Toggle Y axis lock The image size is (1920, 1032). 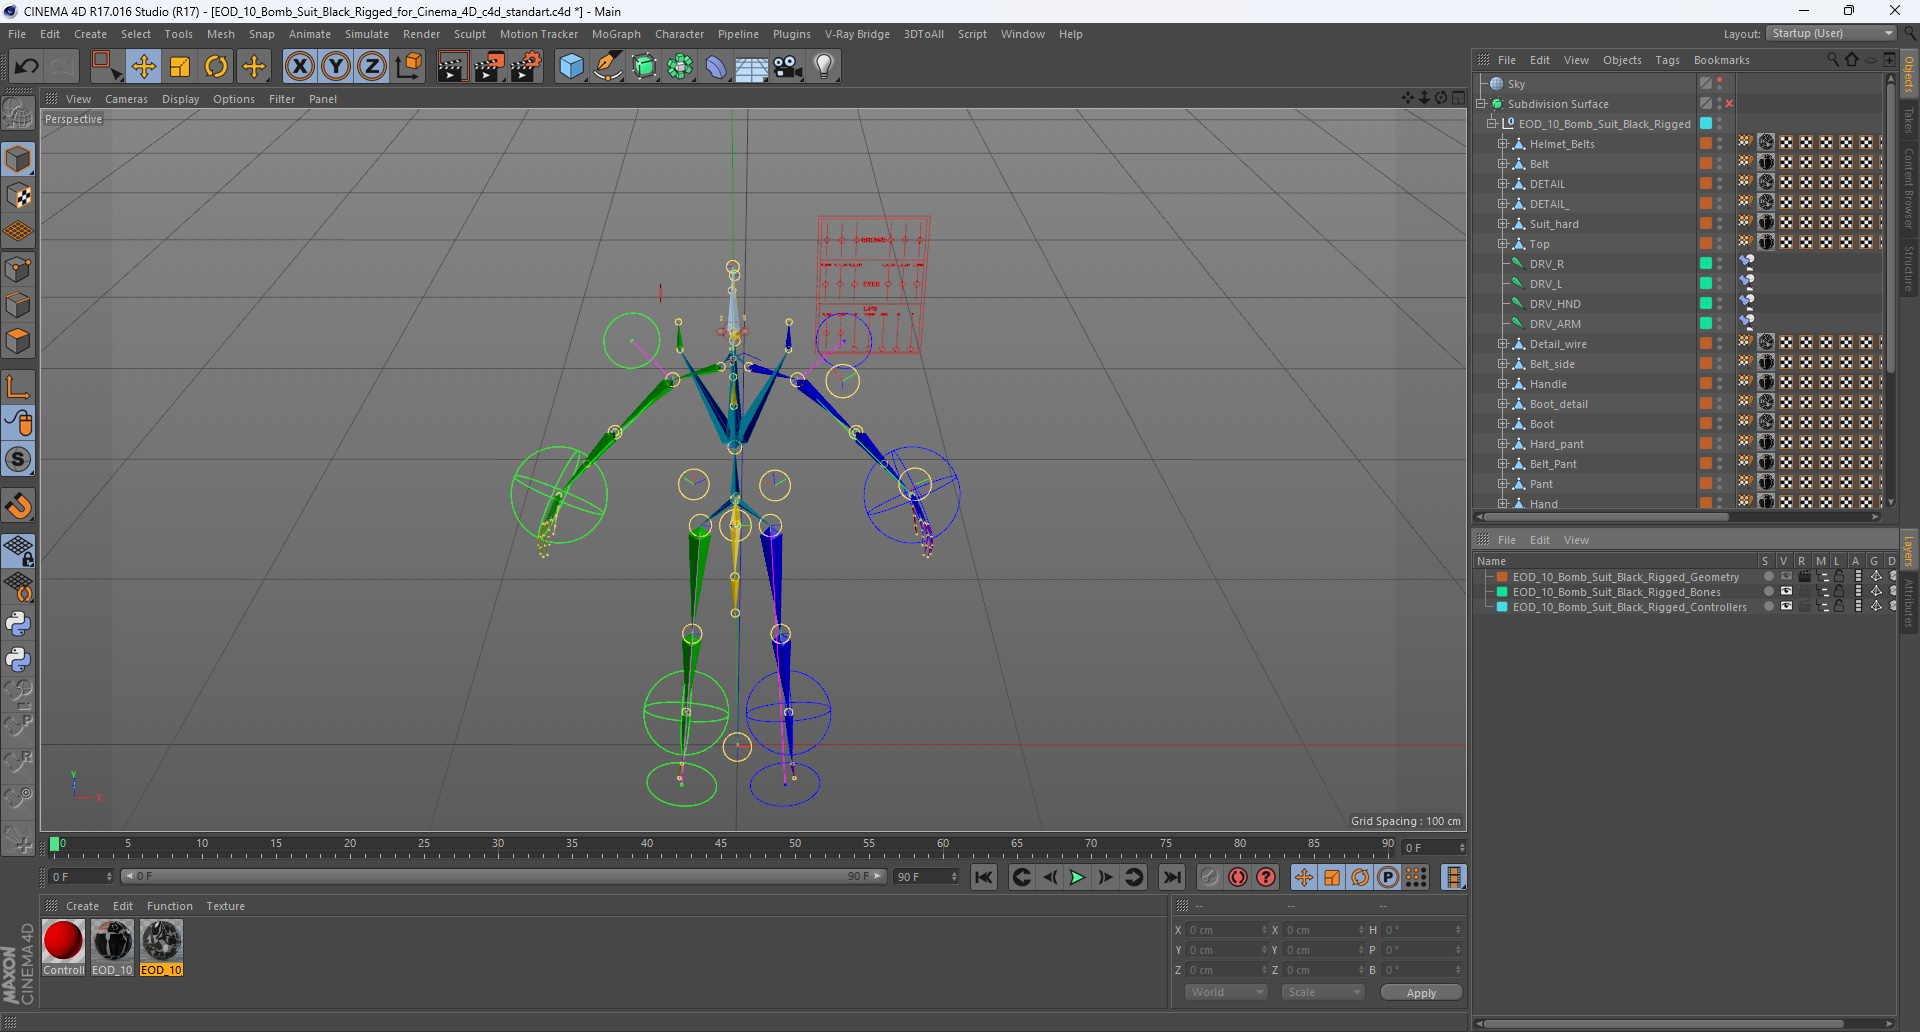(x=336, y=67)
